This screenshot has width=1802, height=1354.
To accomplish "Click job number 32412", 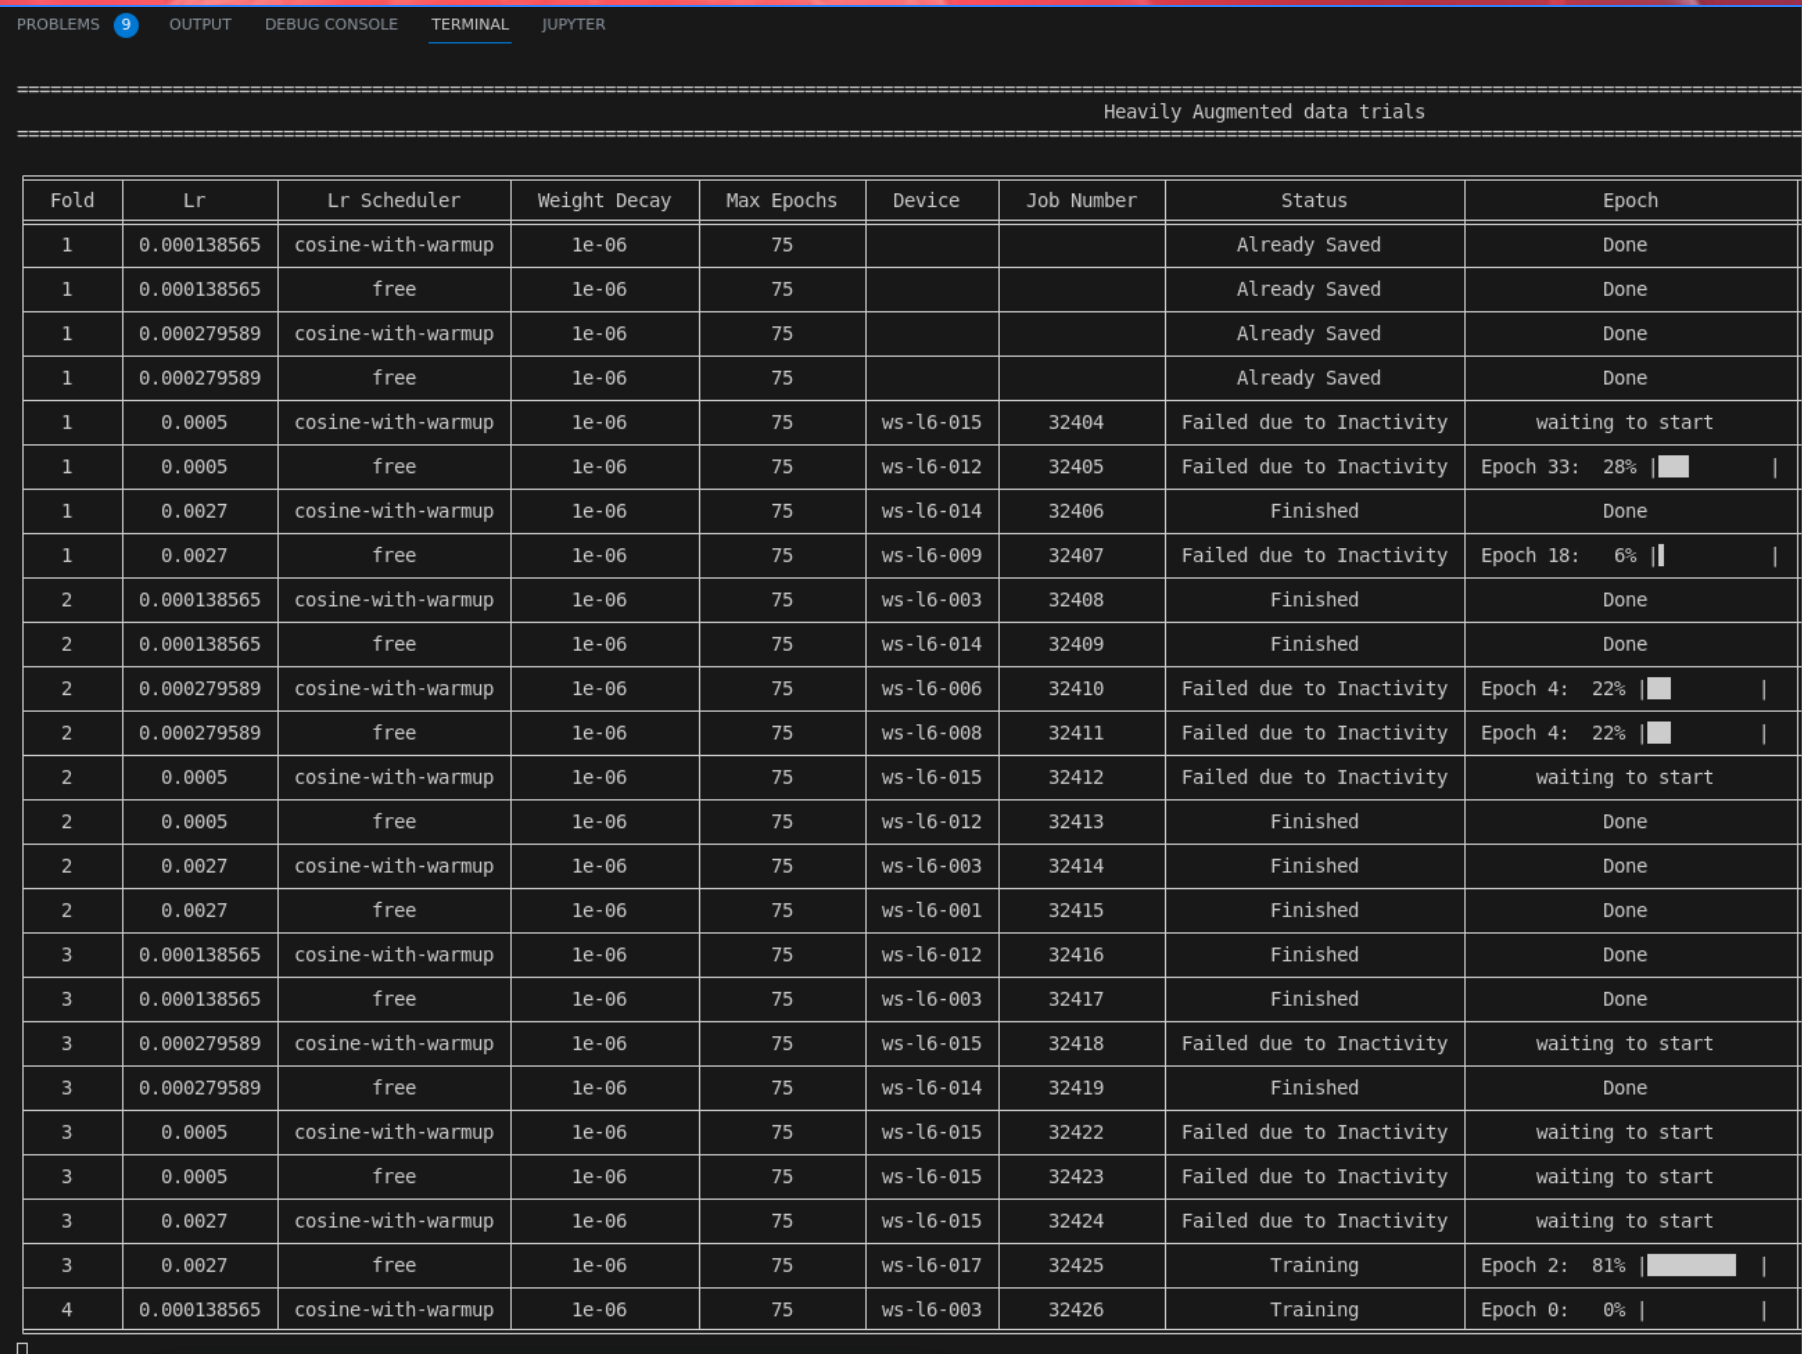I will (1076, 777).
